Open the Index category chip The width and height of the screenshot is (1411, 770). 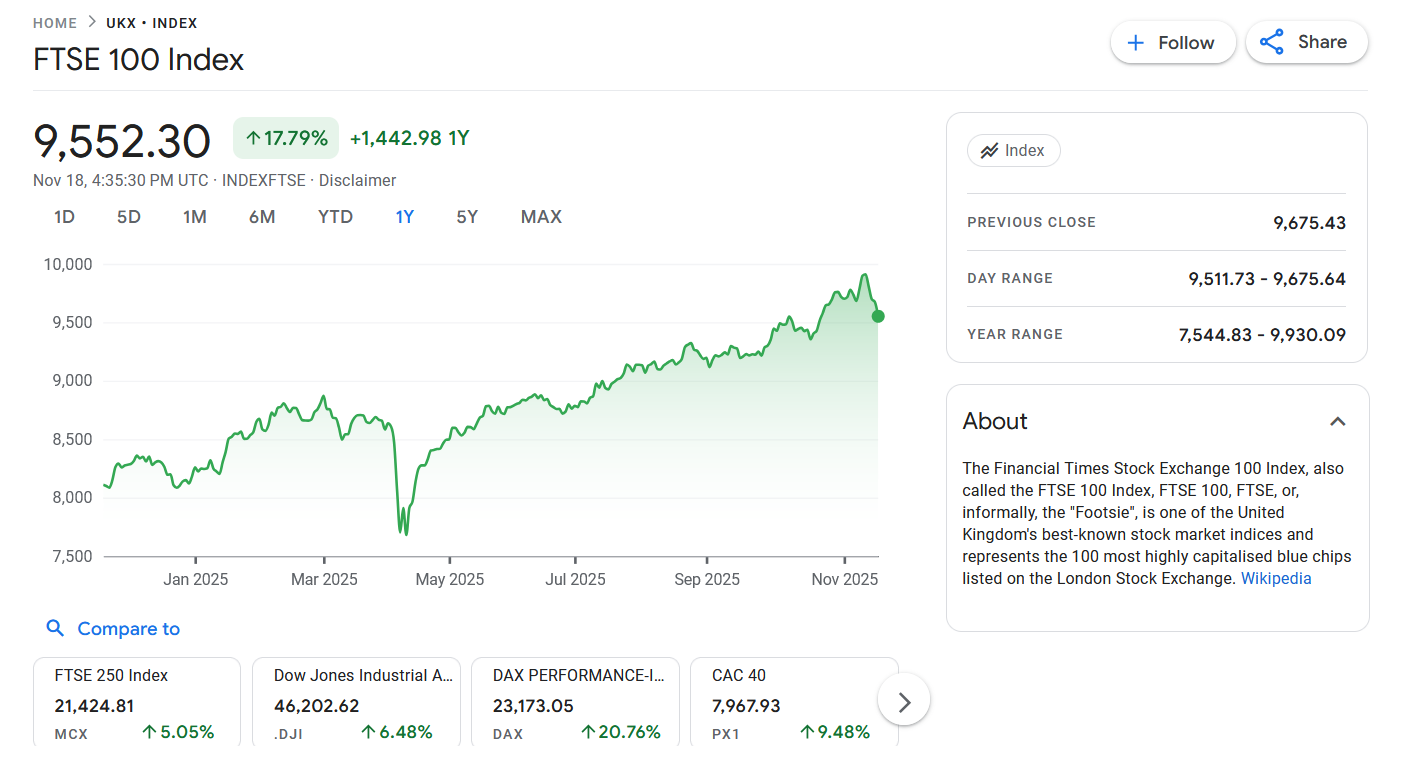pos(1014,151)
